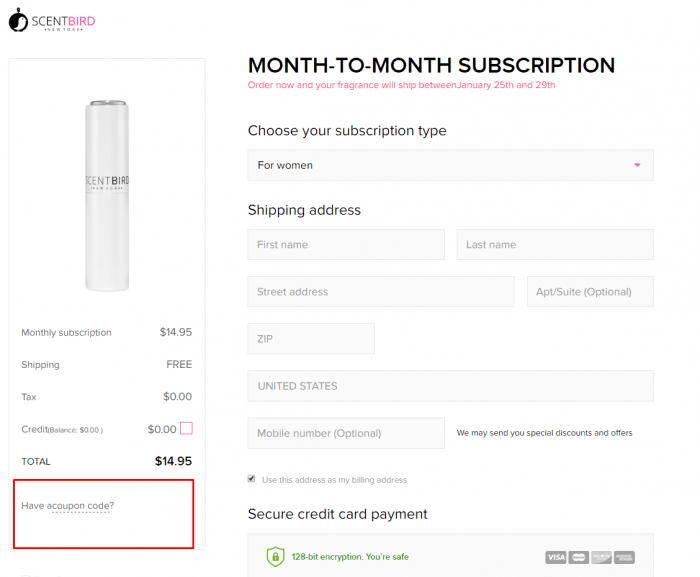Focus the First name input field
Image resolution: width=700 pixels, height=577 pixels.
pyautogui.click(x=346, y=244)
